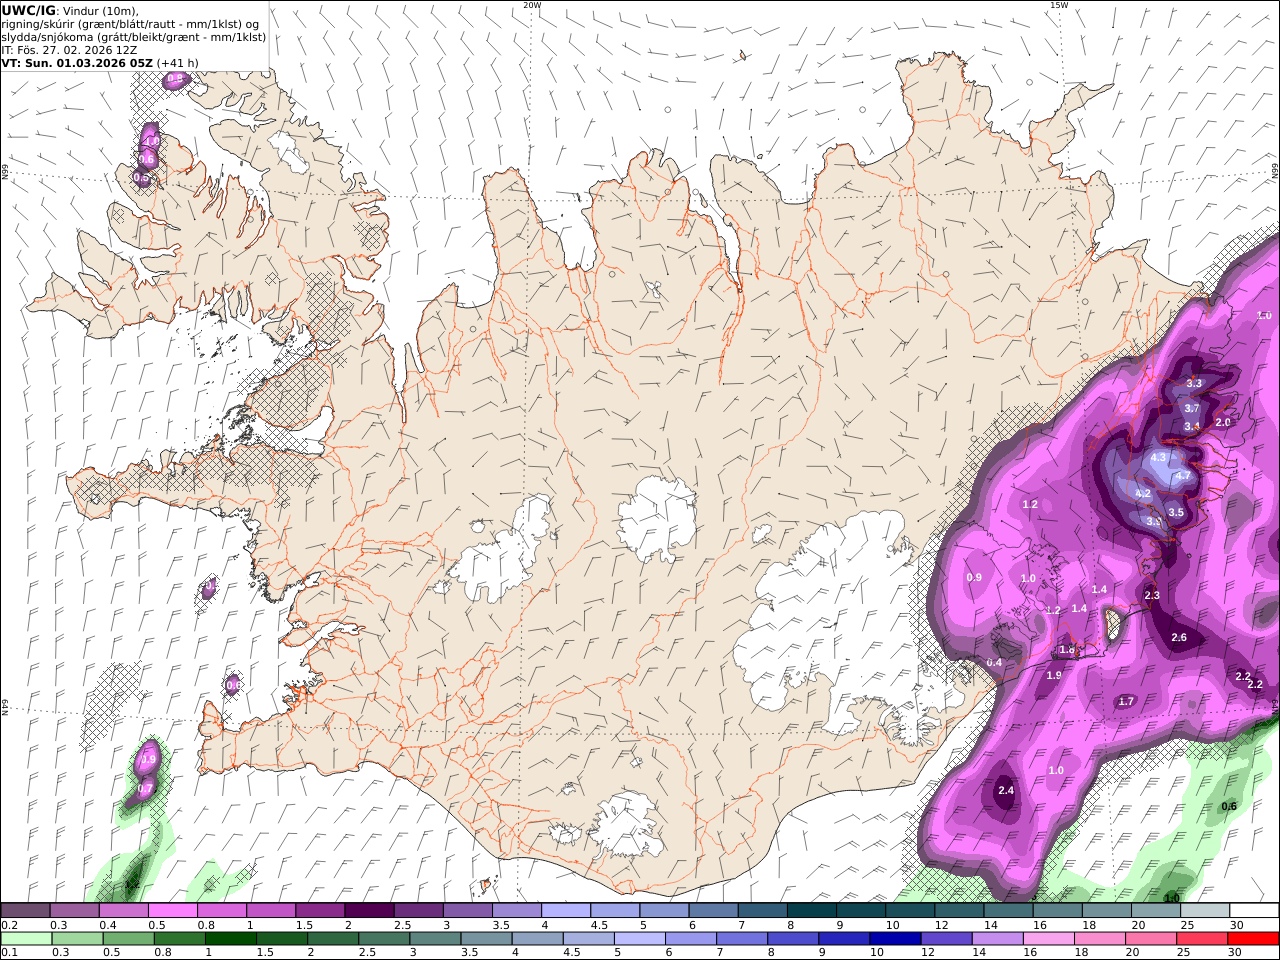Click the 0.7 value southwest of Iceland
1280x960 pixels.
(145, 788)
